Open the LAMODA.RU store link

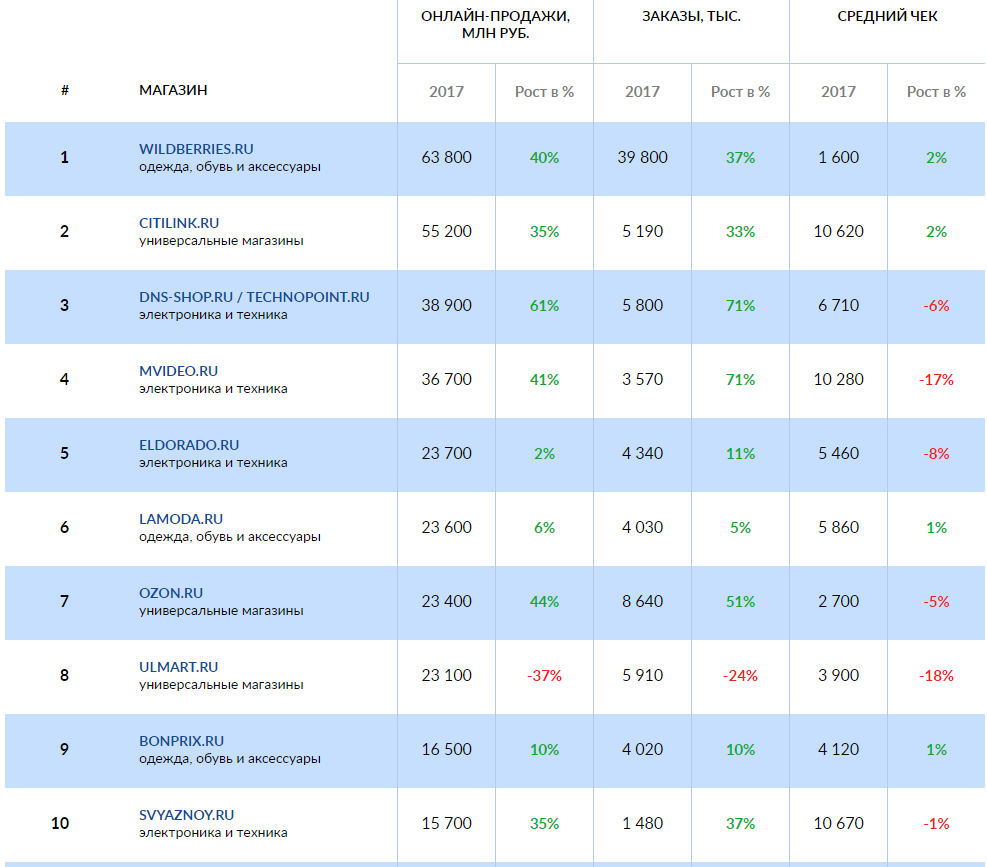(x=181, y=519)
